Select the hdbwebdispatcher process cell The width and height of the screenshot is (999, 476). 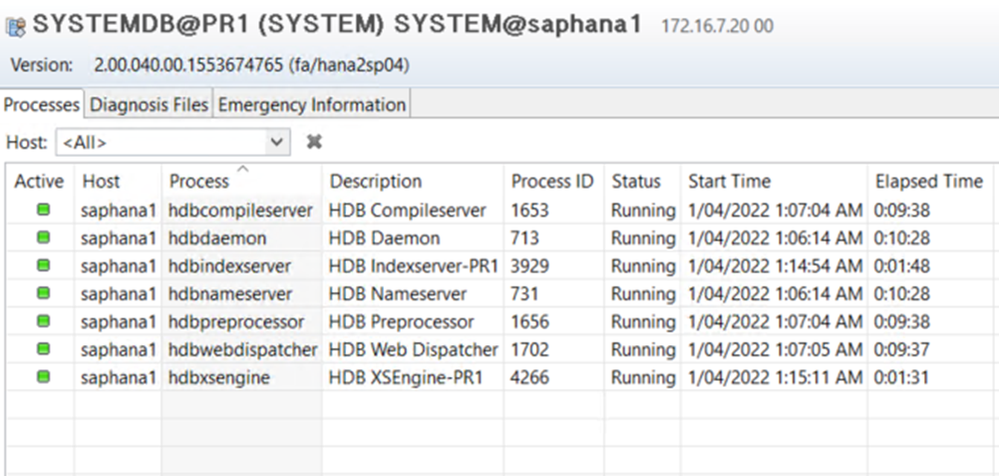[243, 350]
